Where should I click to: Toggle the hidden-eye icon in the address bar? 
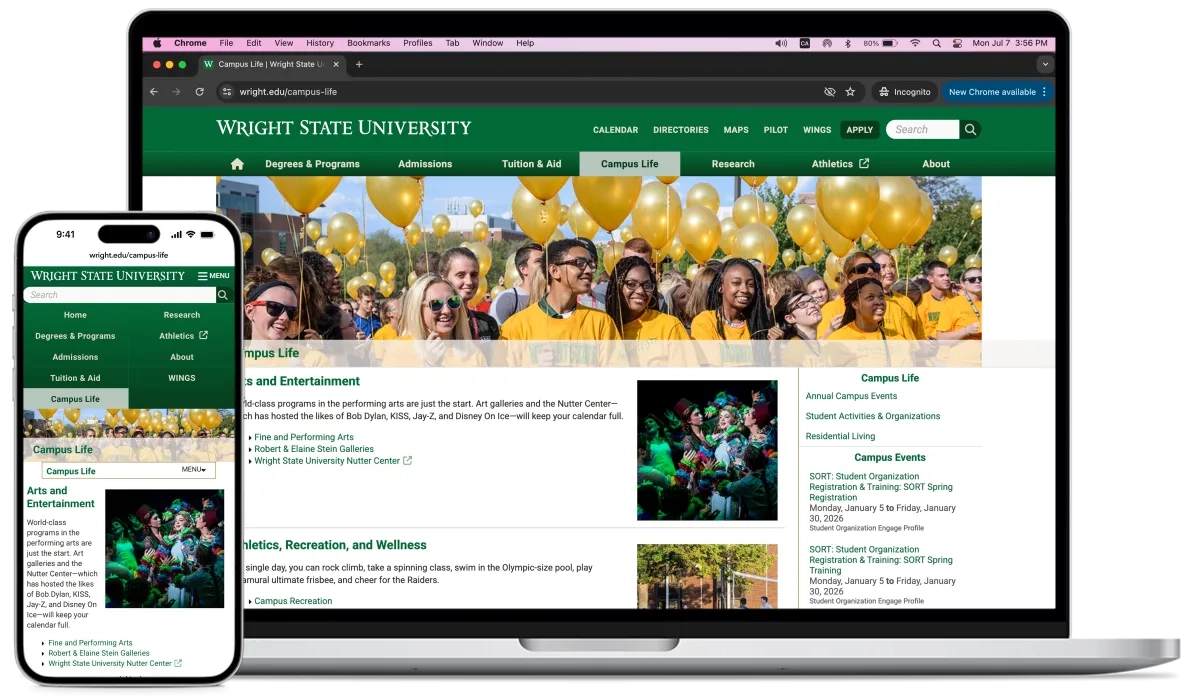(x=829, y=91)
